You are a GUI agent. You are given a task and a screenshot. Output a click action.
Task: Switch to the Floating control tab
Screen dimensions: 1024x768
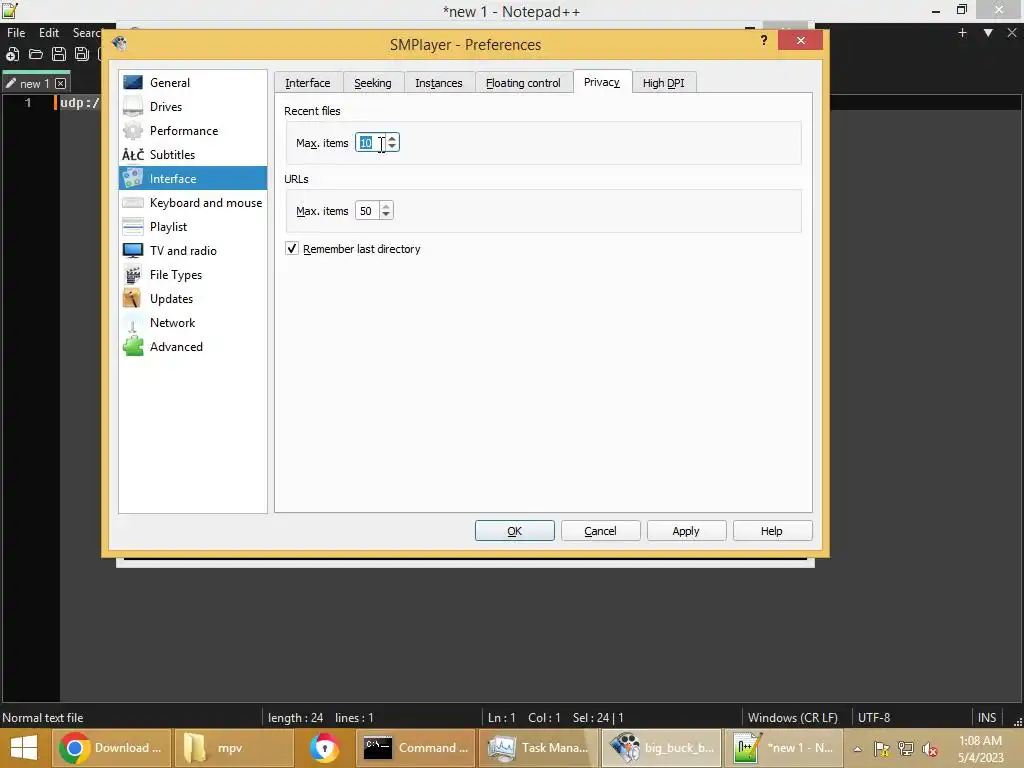(x=523, y=83)
